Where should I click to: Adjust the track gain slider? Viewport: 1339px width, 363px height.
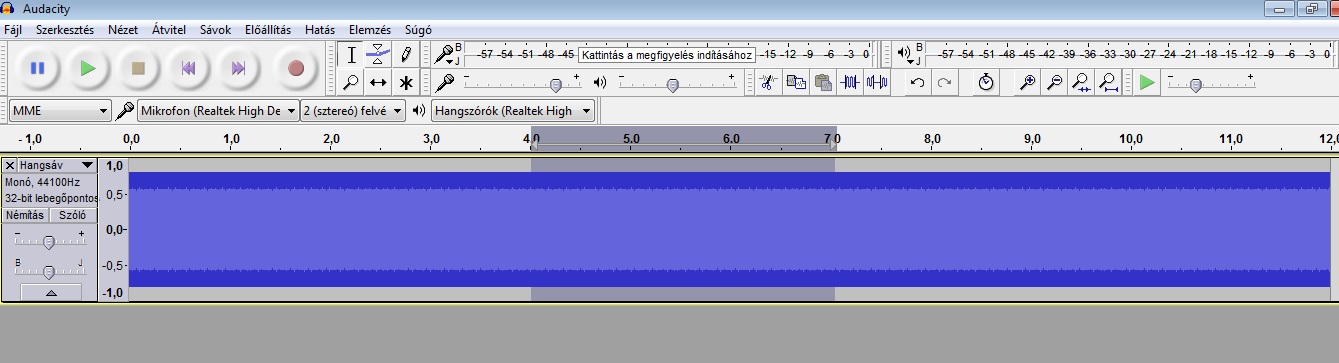49,241
